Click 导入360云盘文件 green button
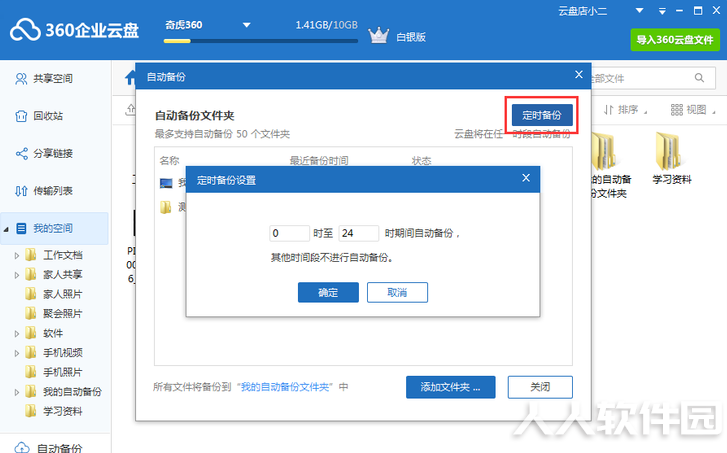The image size is (727, 453). coord(675,40)
